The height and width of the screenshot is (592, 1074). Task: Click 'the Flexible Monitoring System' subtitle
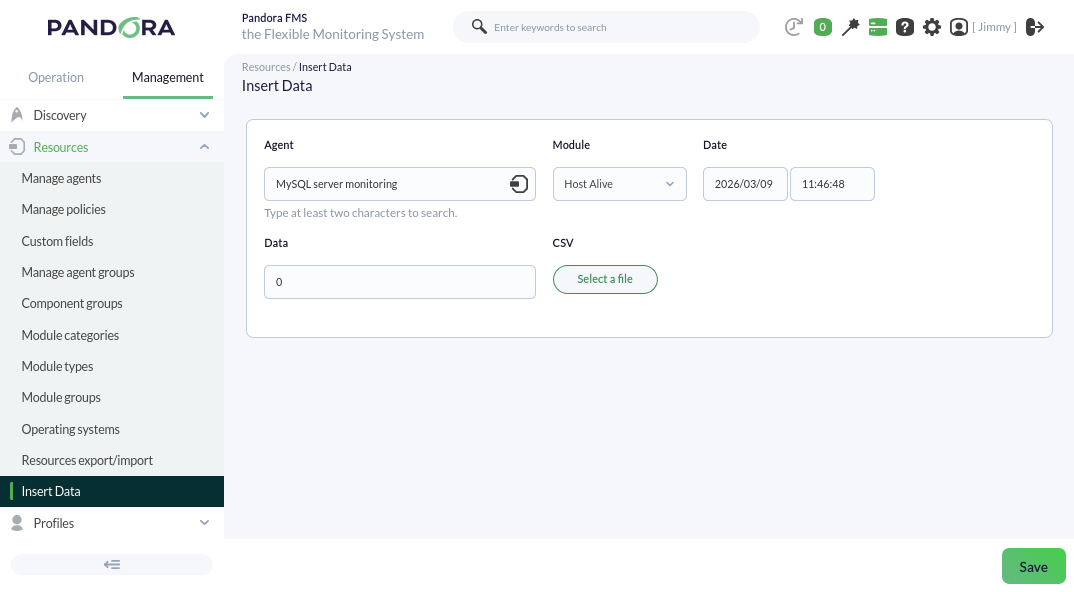coord(333,34)
